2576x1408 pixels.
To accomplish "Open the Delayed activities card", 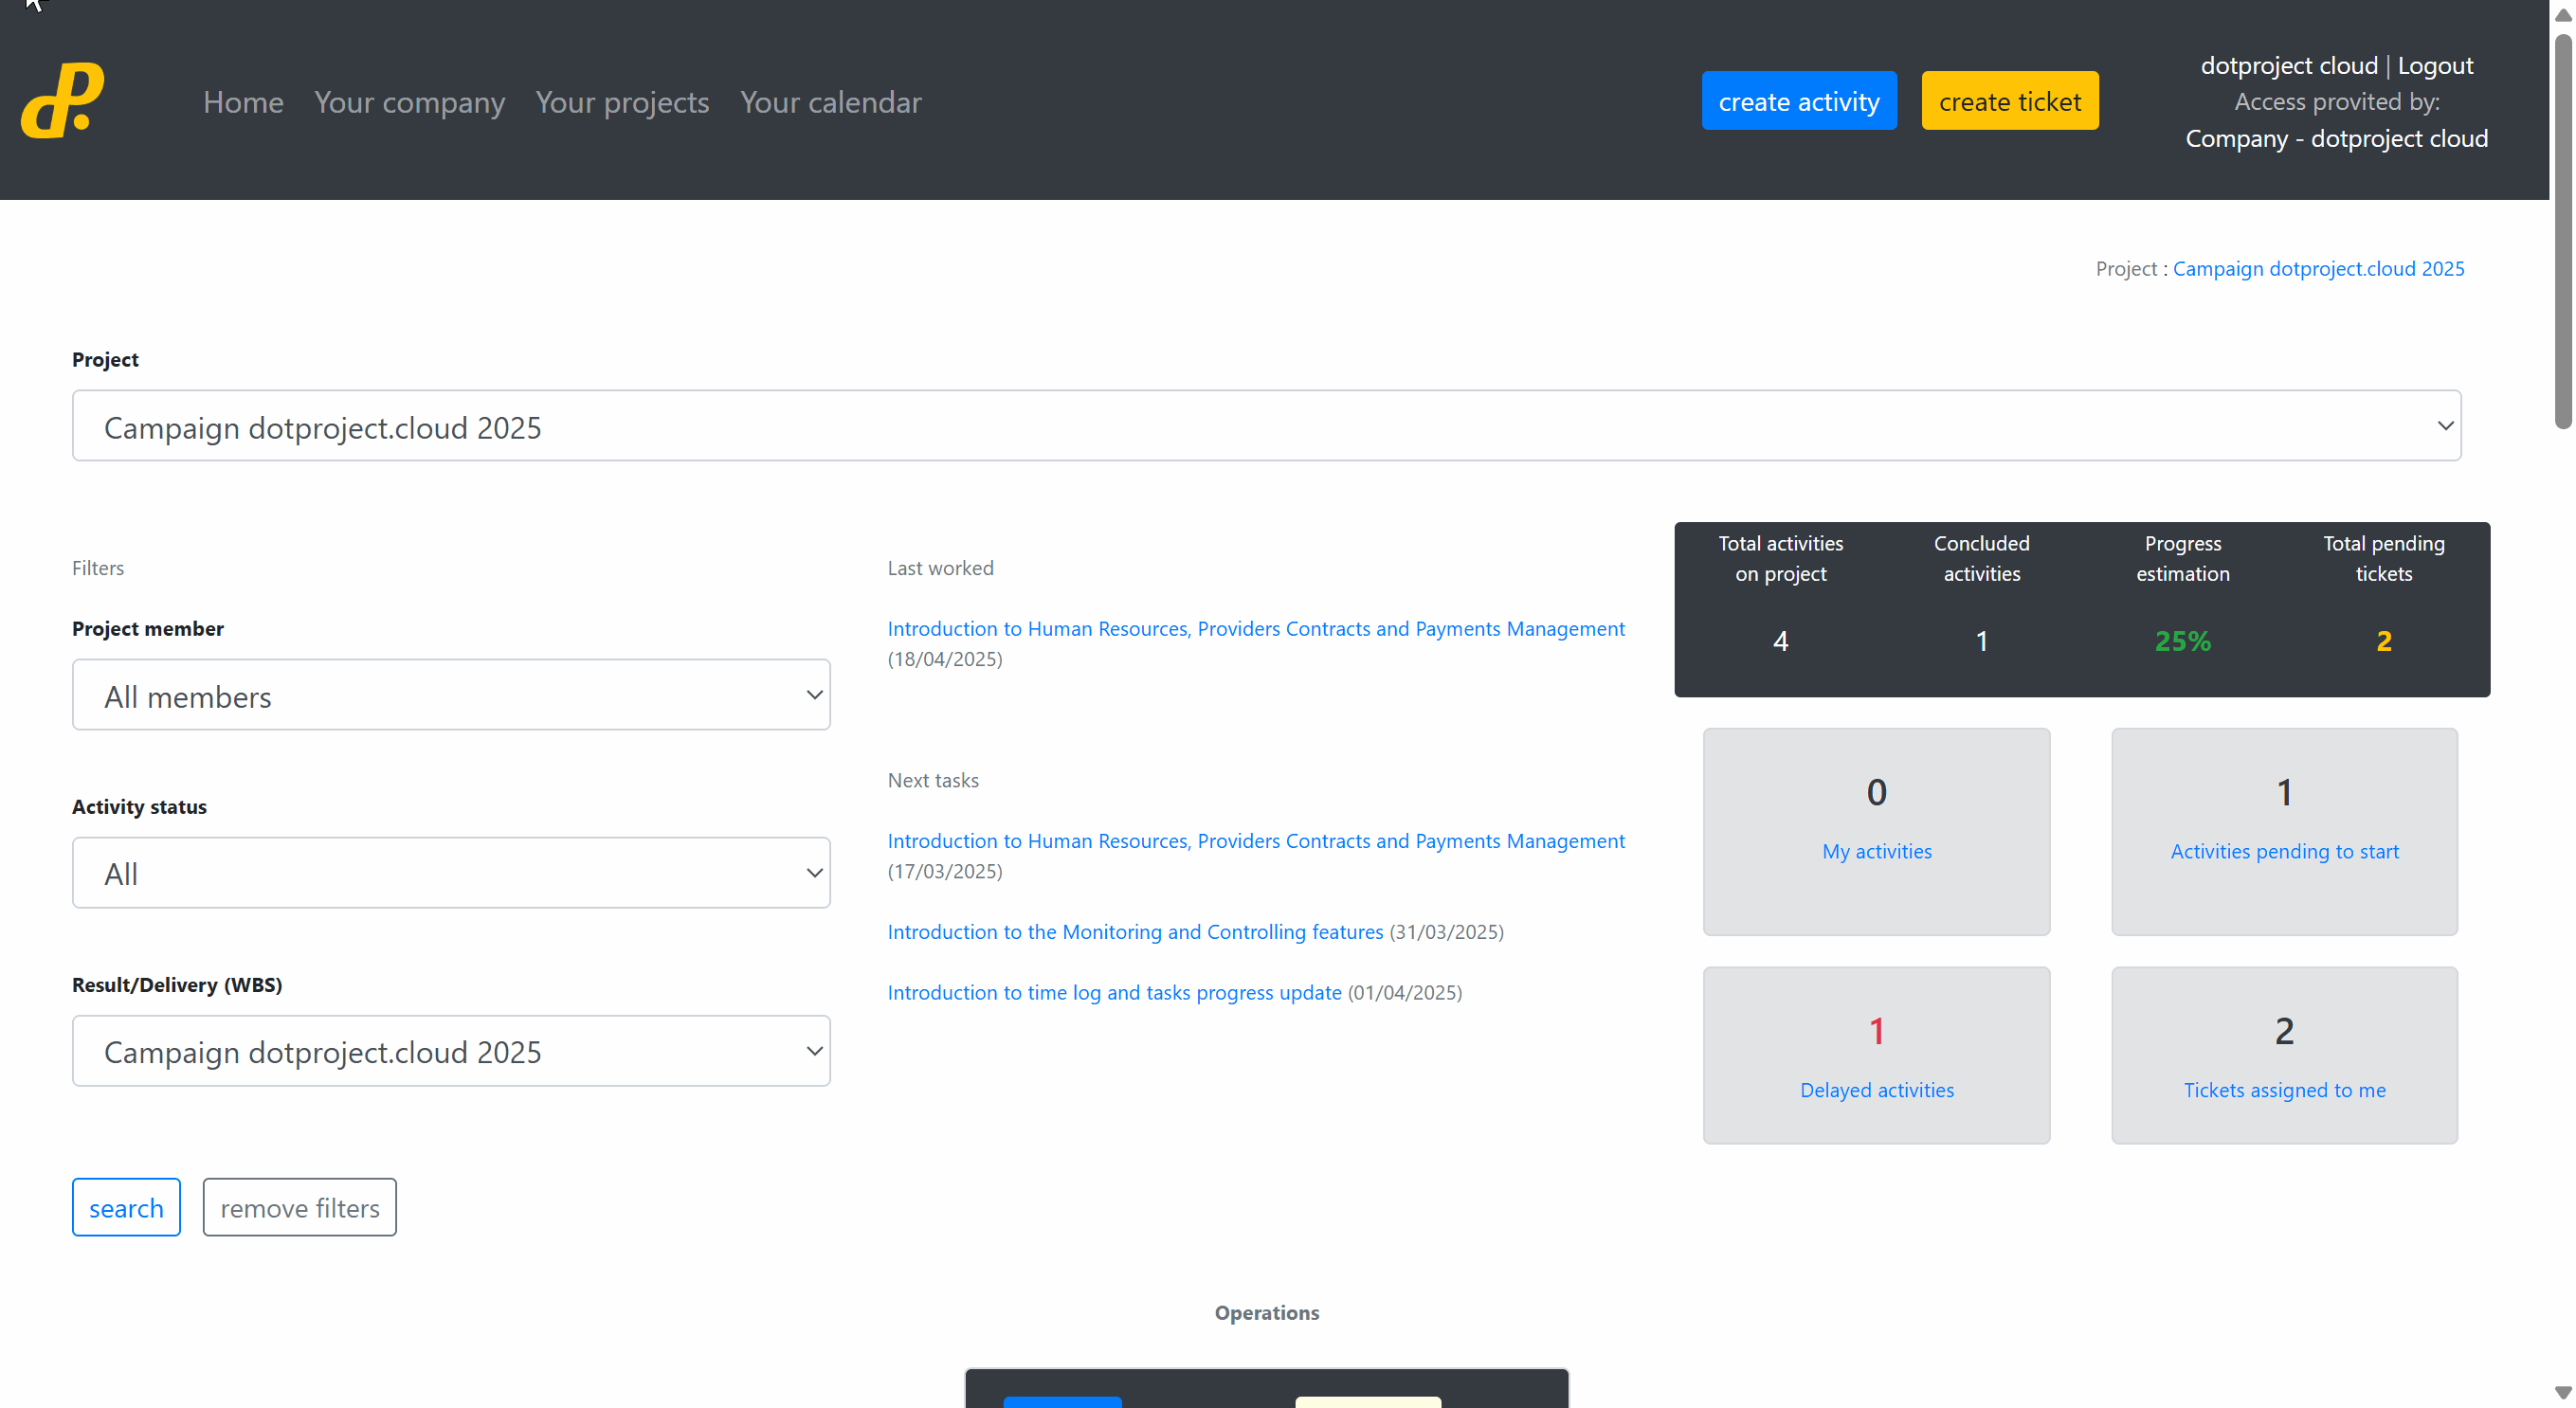I will 1876,1055.
